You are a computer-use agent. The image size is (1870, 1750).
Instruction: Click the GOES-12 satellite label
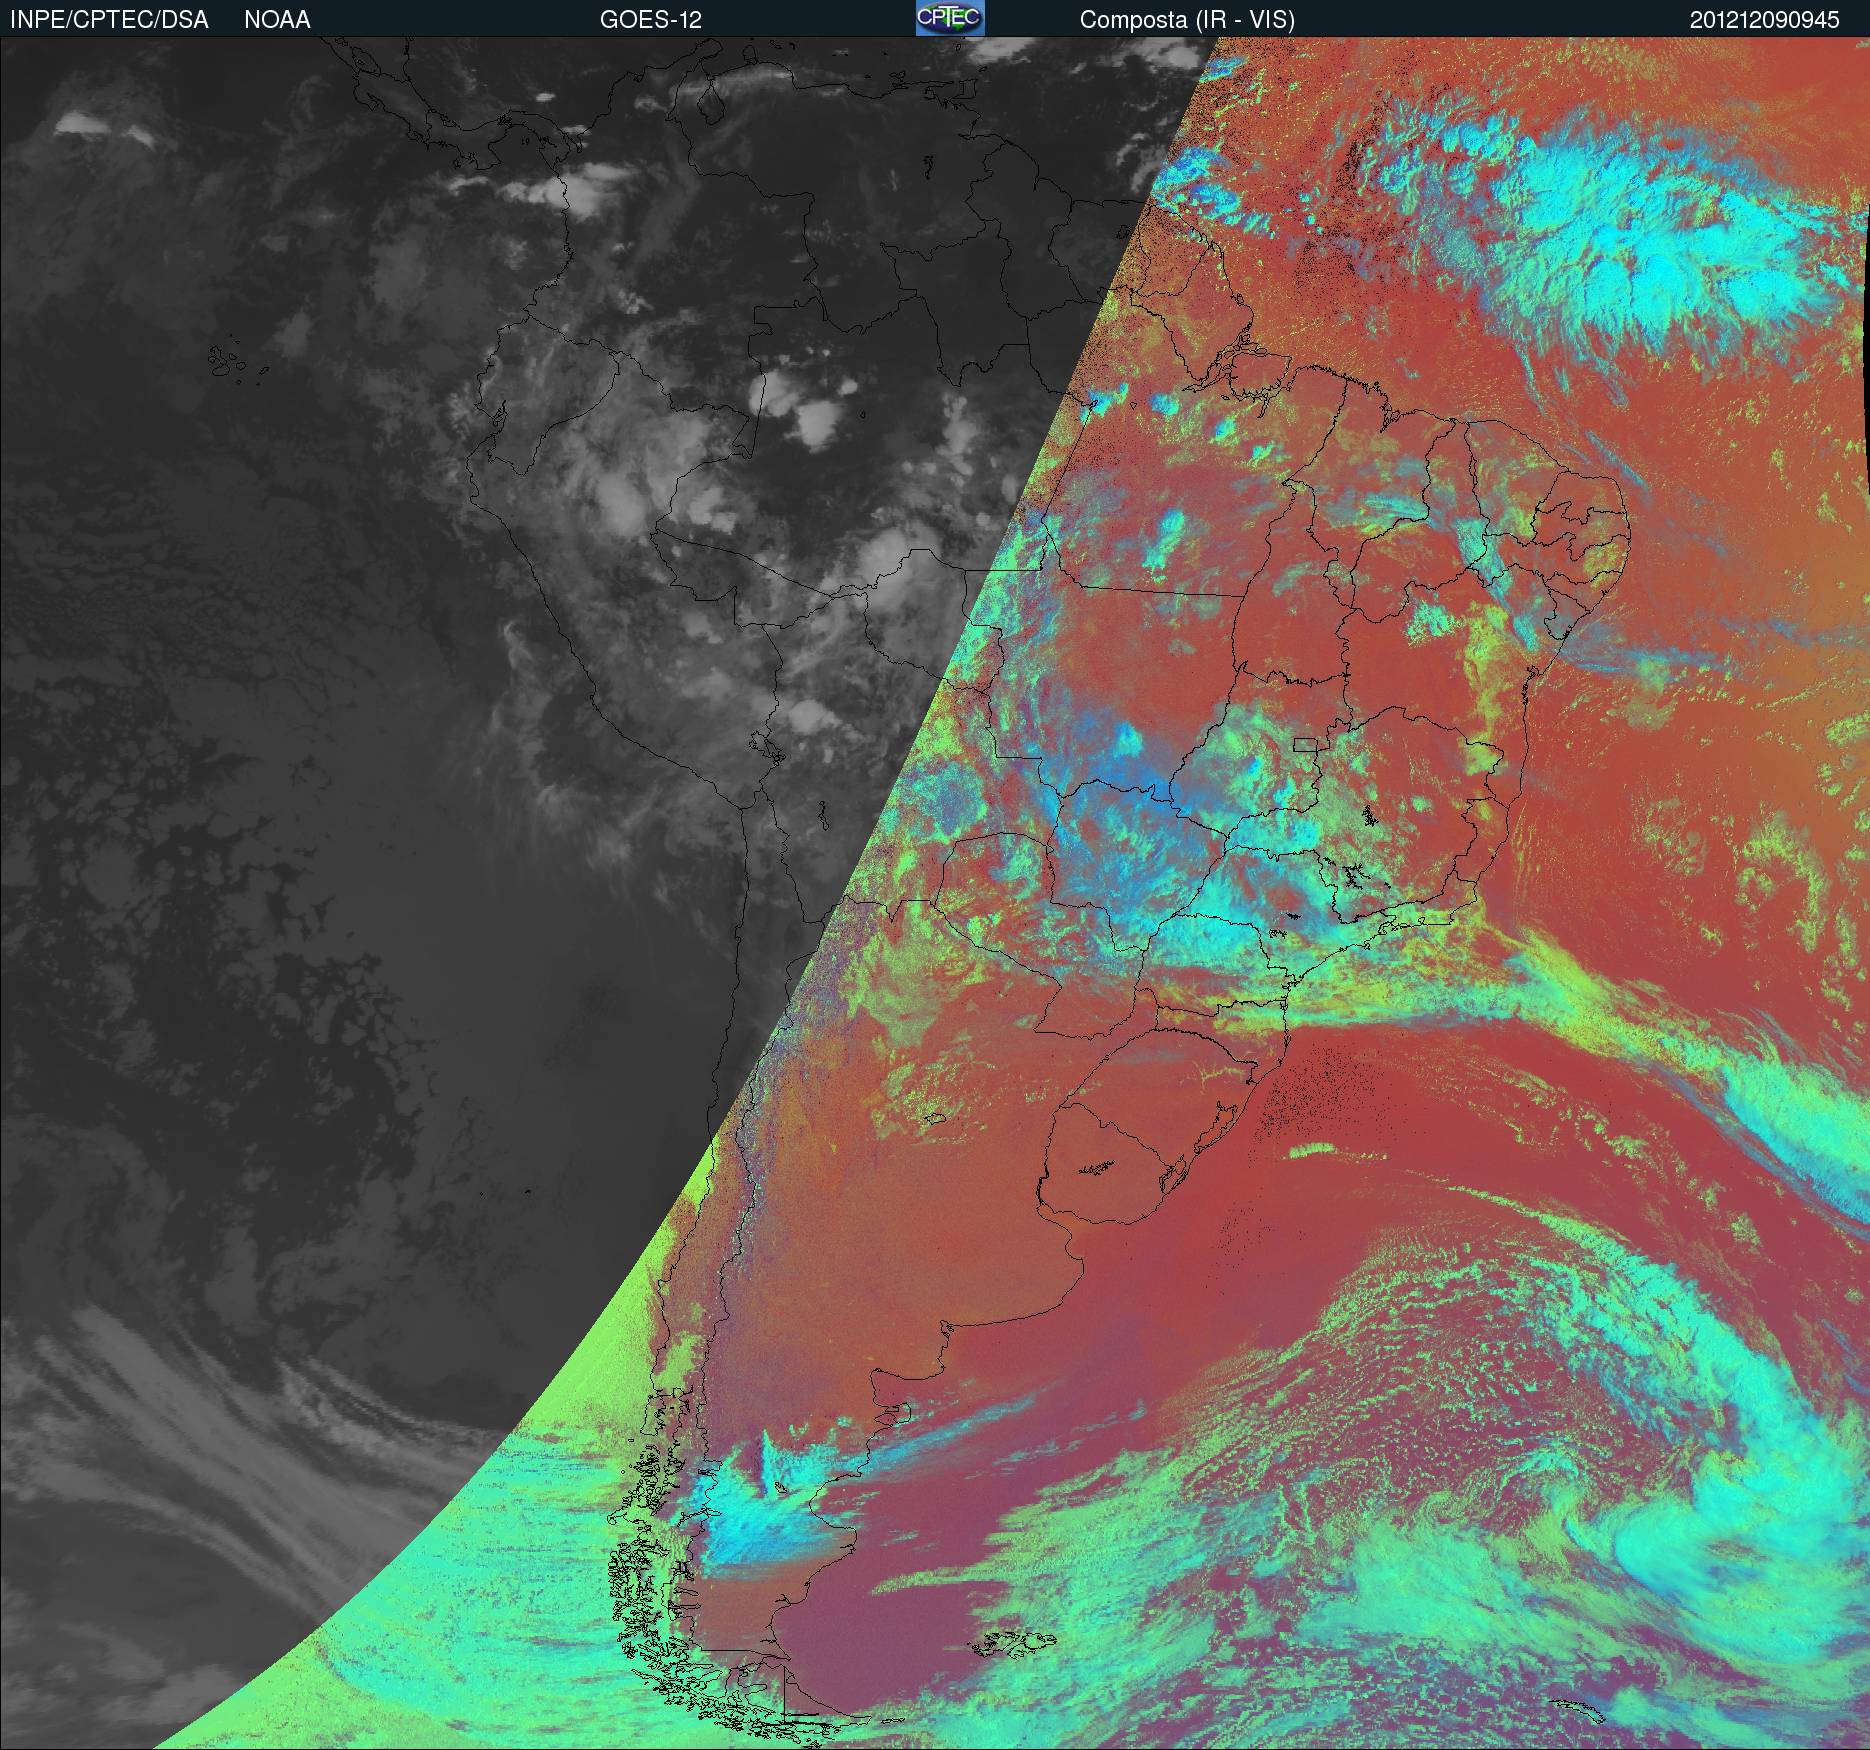click(x=651, y=20)
